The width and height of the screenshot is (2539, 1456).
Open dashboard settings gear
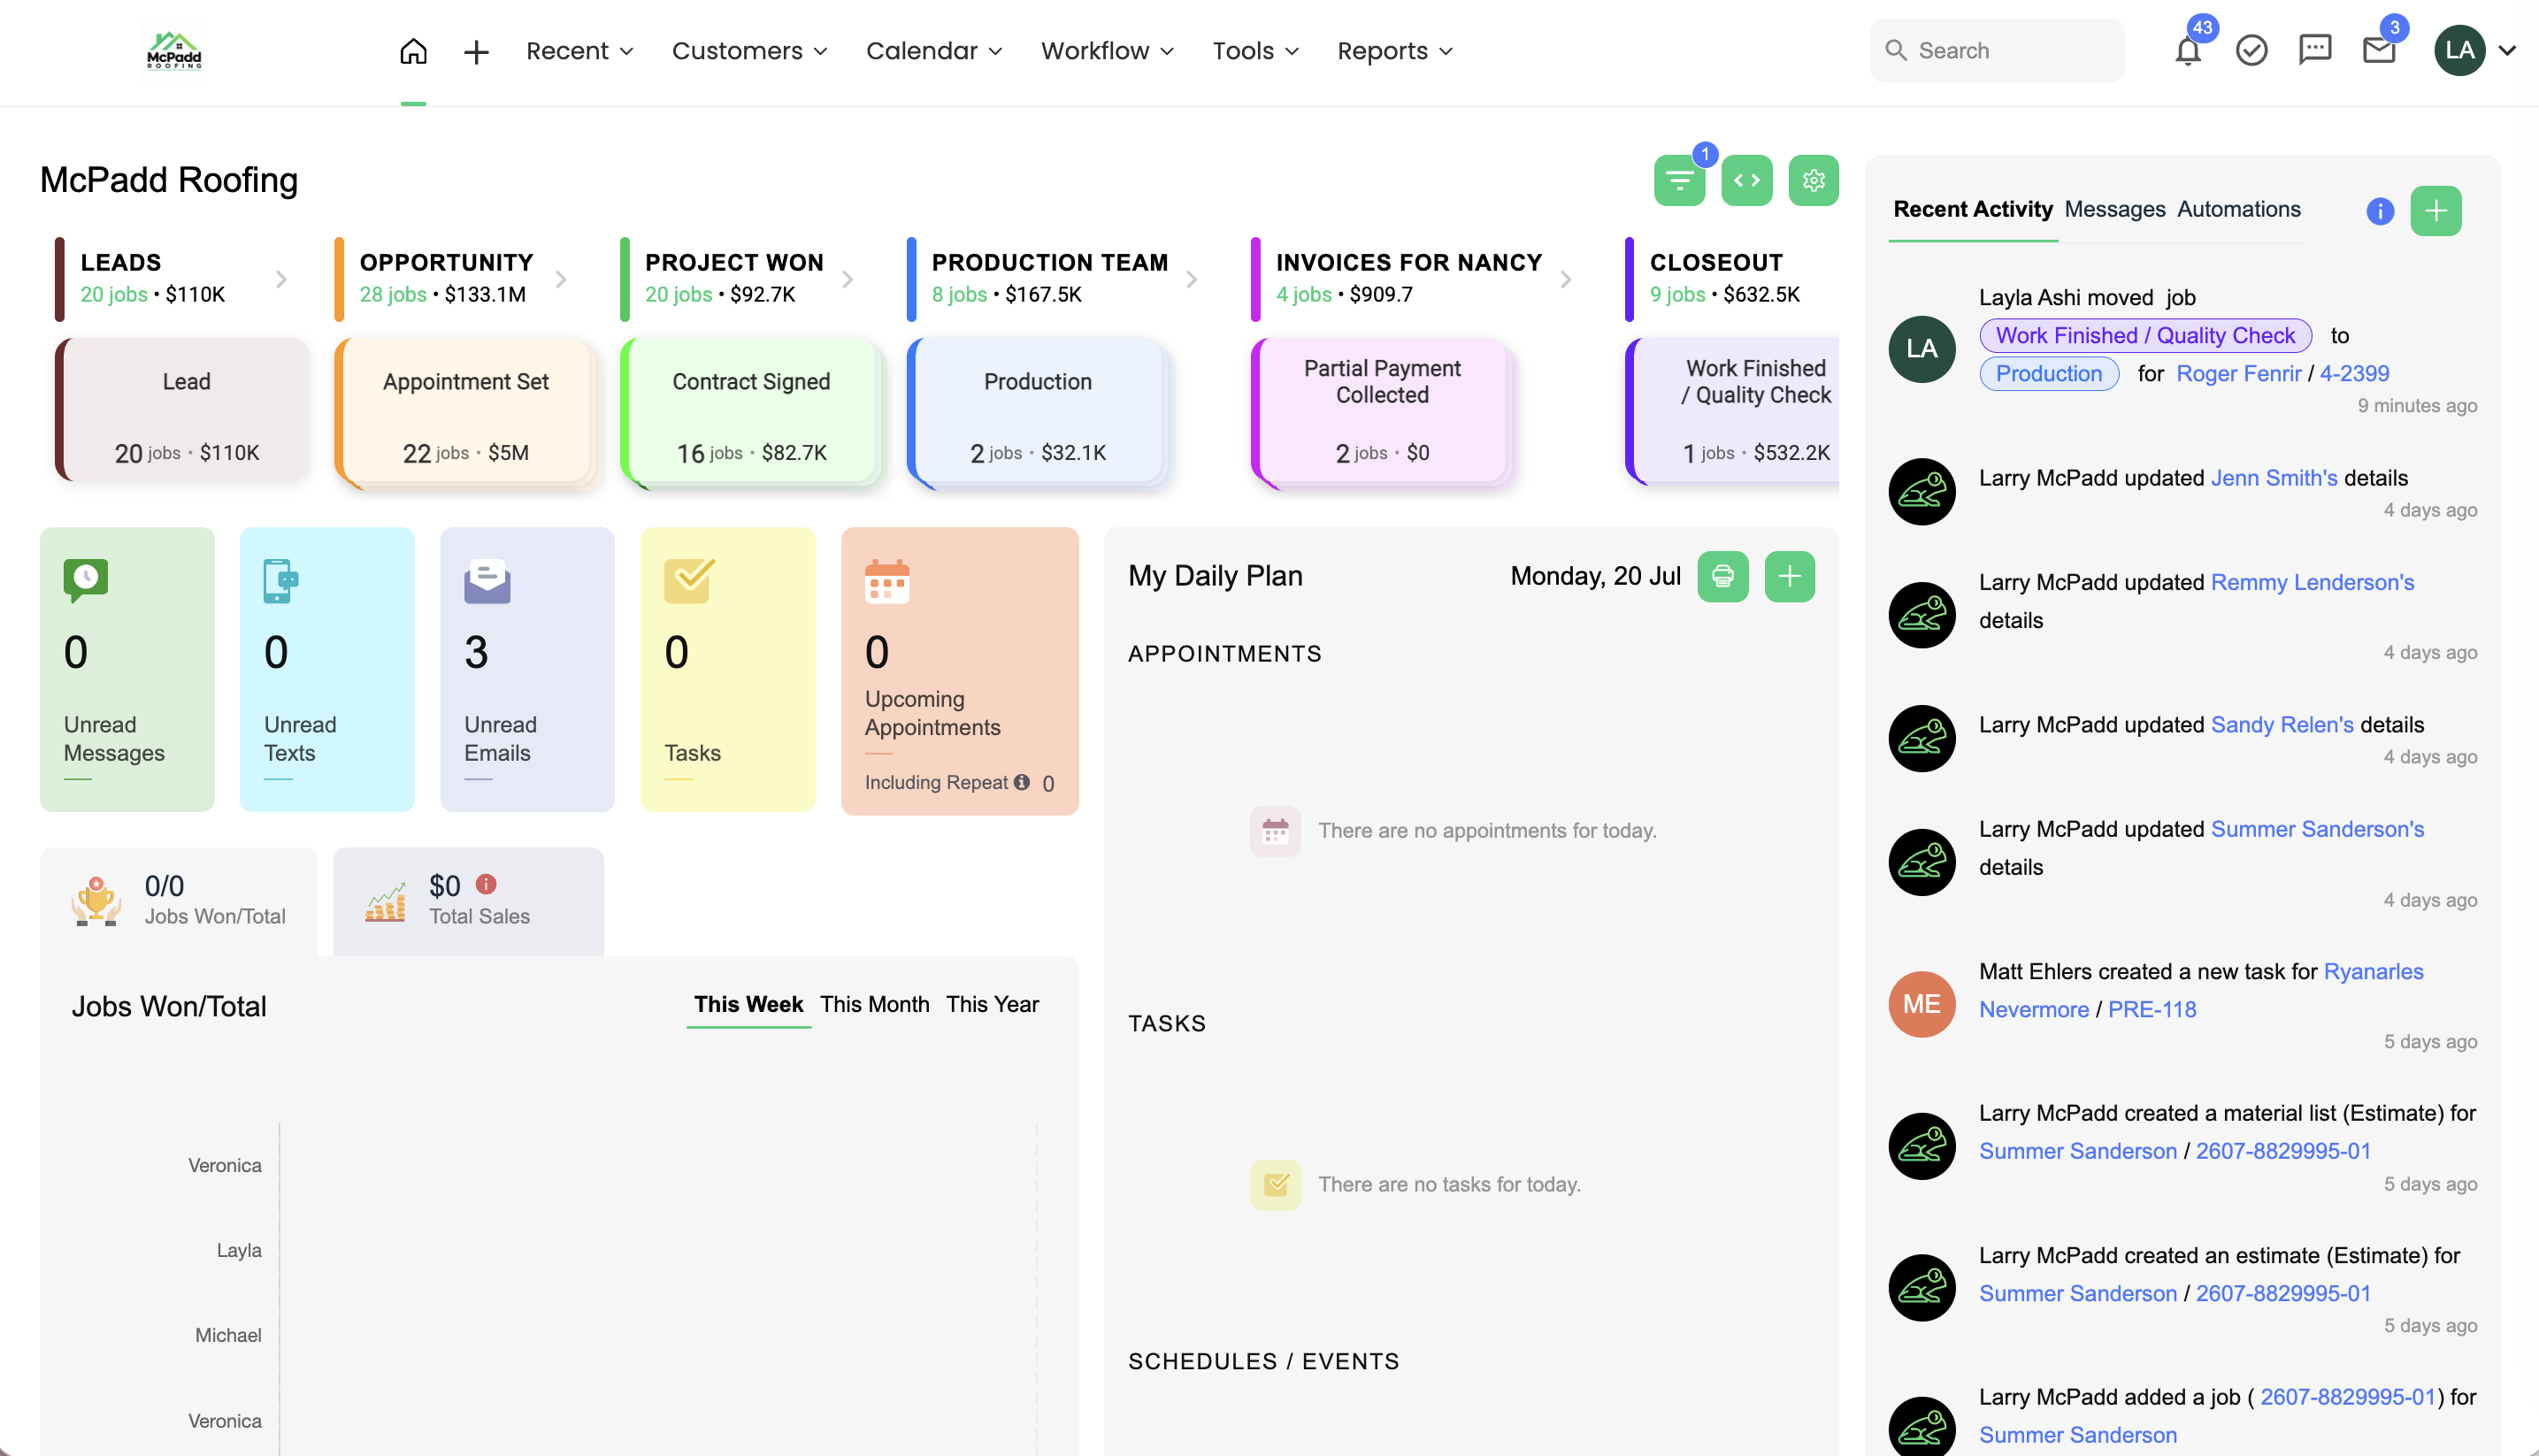1814,181
